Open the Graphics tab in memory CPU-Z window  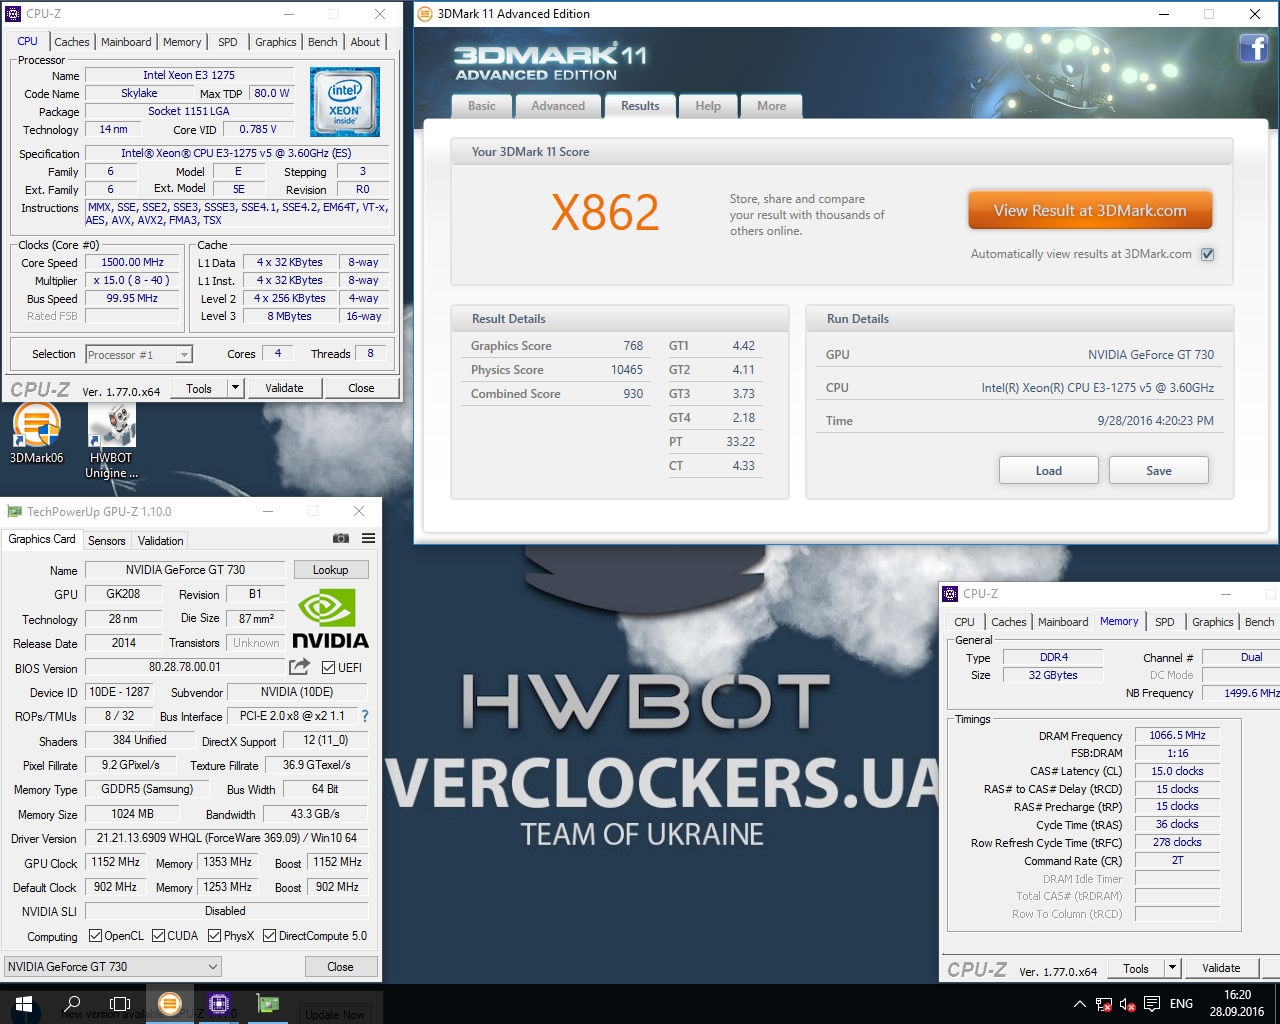[1212, 622]
